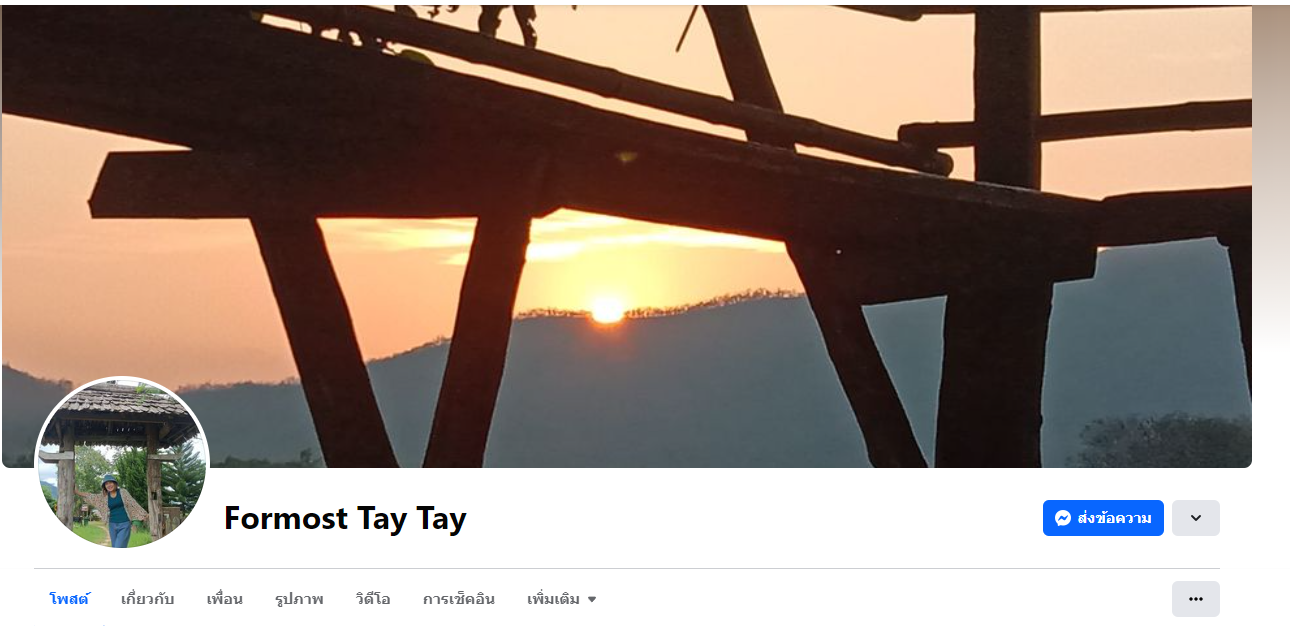Open the การเช็คอิน tab
The width and height of the screenshot is (1290, 626).
tap(459, 599)
